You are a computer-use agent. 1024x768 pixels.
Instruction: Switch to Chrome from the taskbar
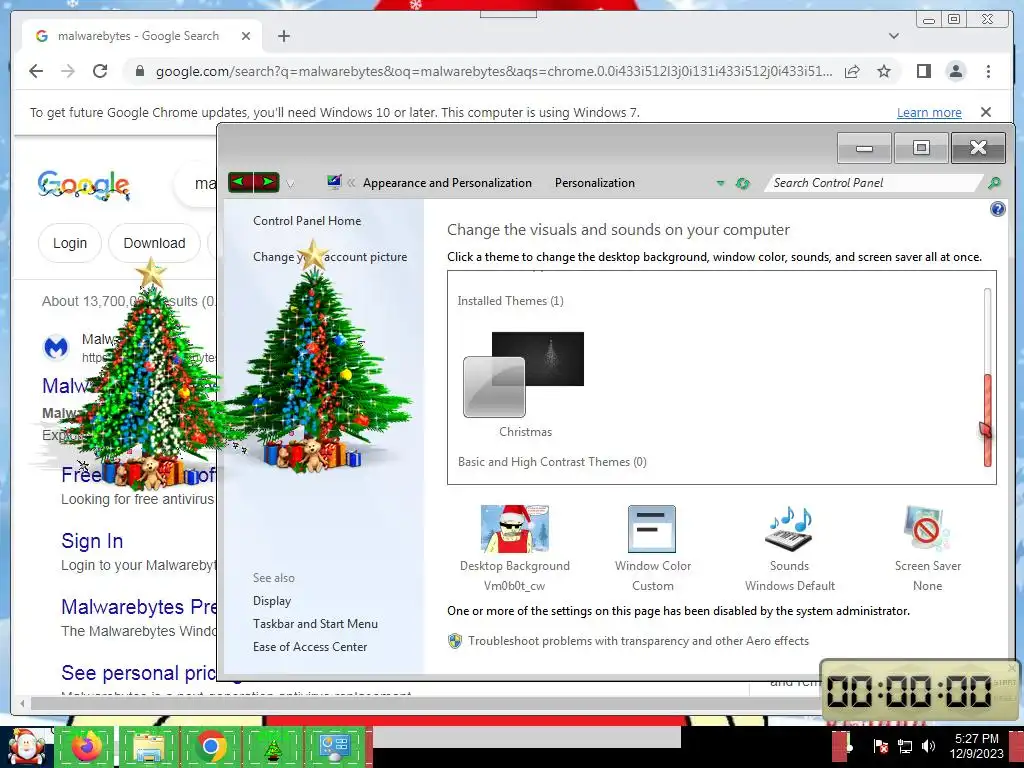tap(210, 746)
